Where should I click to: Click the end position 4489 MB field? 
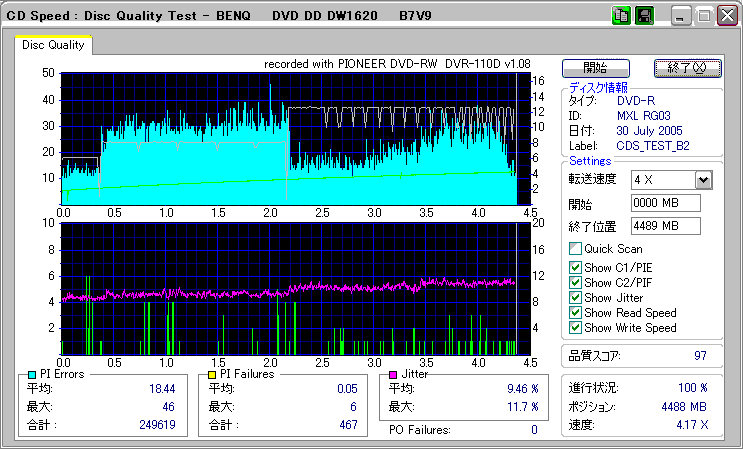click(665, 225)
